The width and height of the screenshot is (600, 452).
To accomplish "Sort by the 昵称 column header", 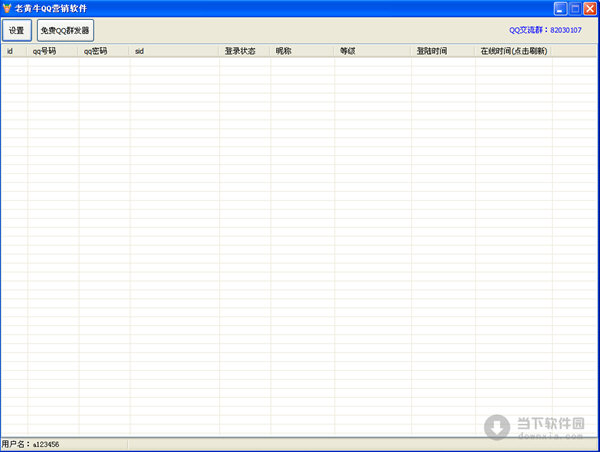I will click(x=302, y=51).
